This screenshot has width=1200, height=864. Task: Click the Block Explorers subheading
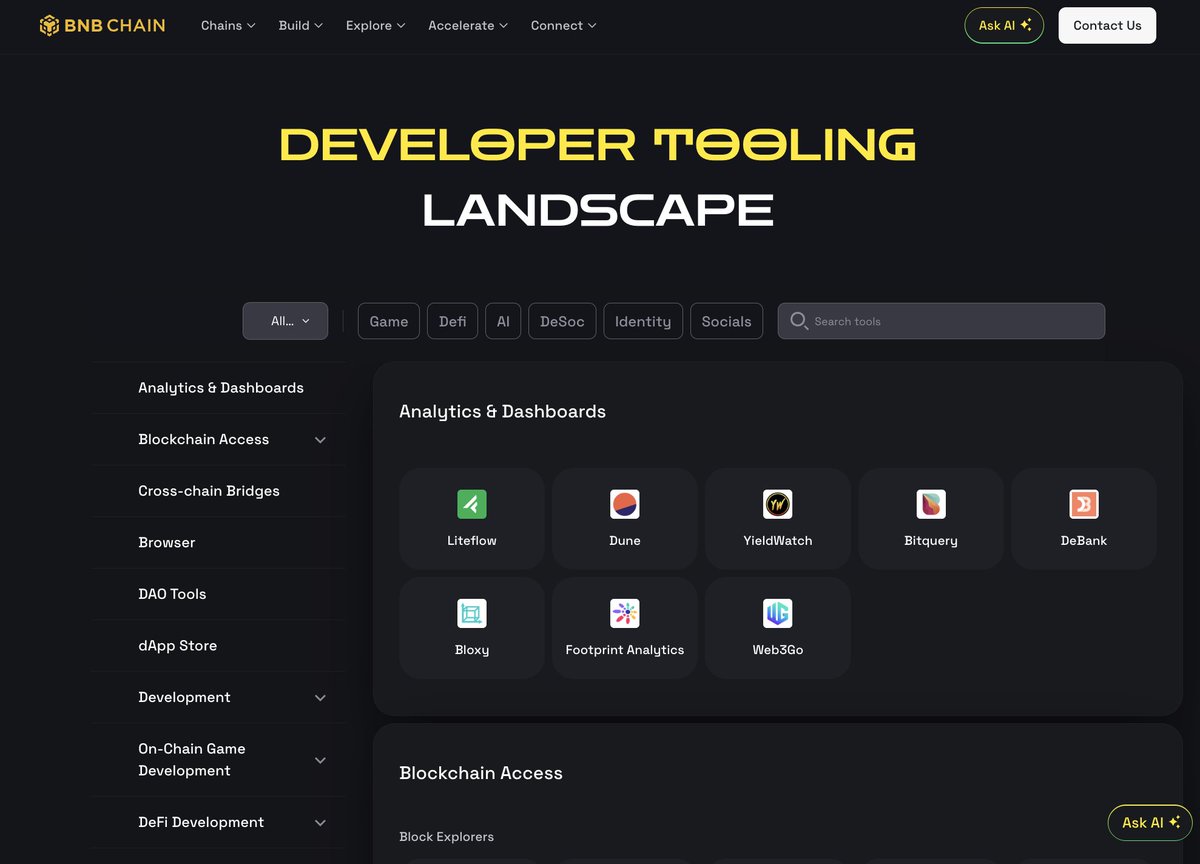447,837
